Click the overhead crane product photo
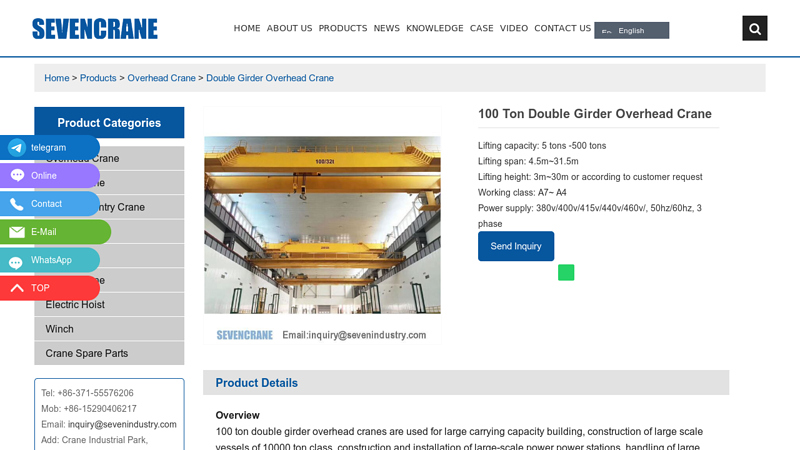 click(322, 224)
